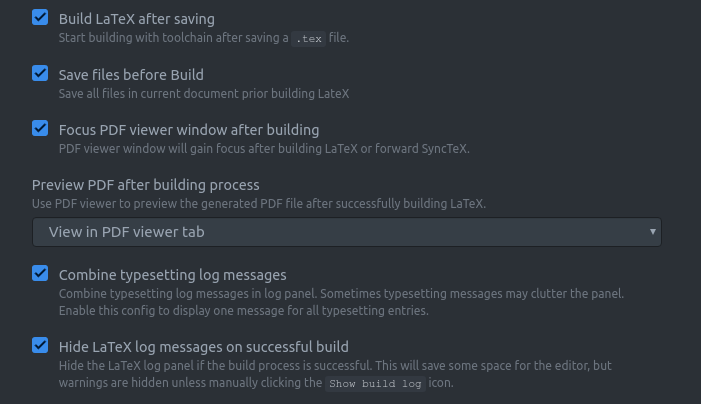The width and height of the screenshot is (701, 404).
Task: Click the Combine typesetting log messages label
Action: point(173,275)
